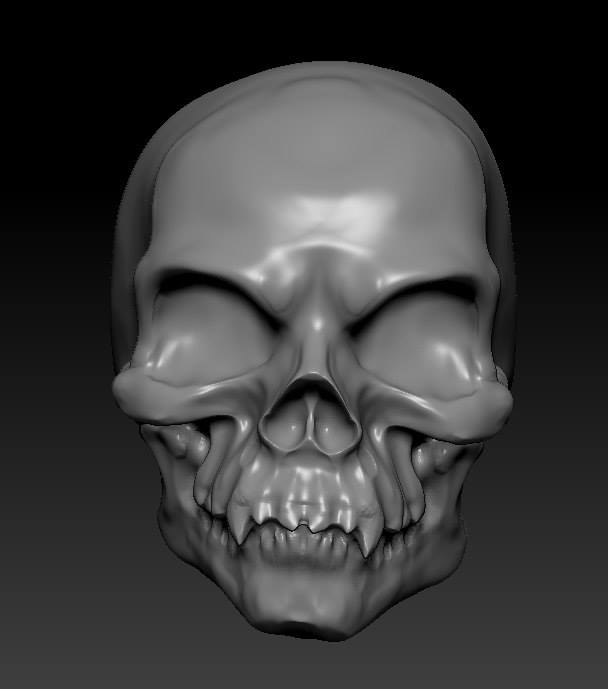Click the right side of the lower jaw
Image resolution: width=608 pixels, height=689 pixels.
click(430, 545)
